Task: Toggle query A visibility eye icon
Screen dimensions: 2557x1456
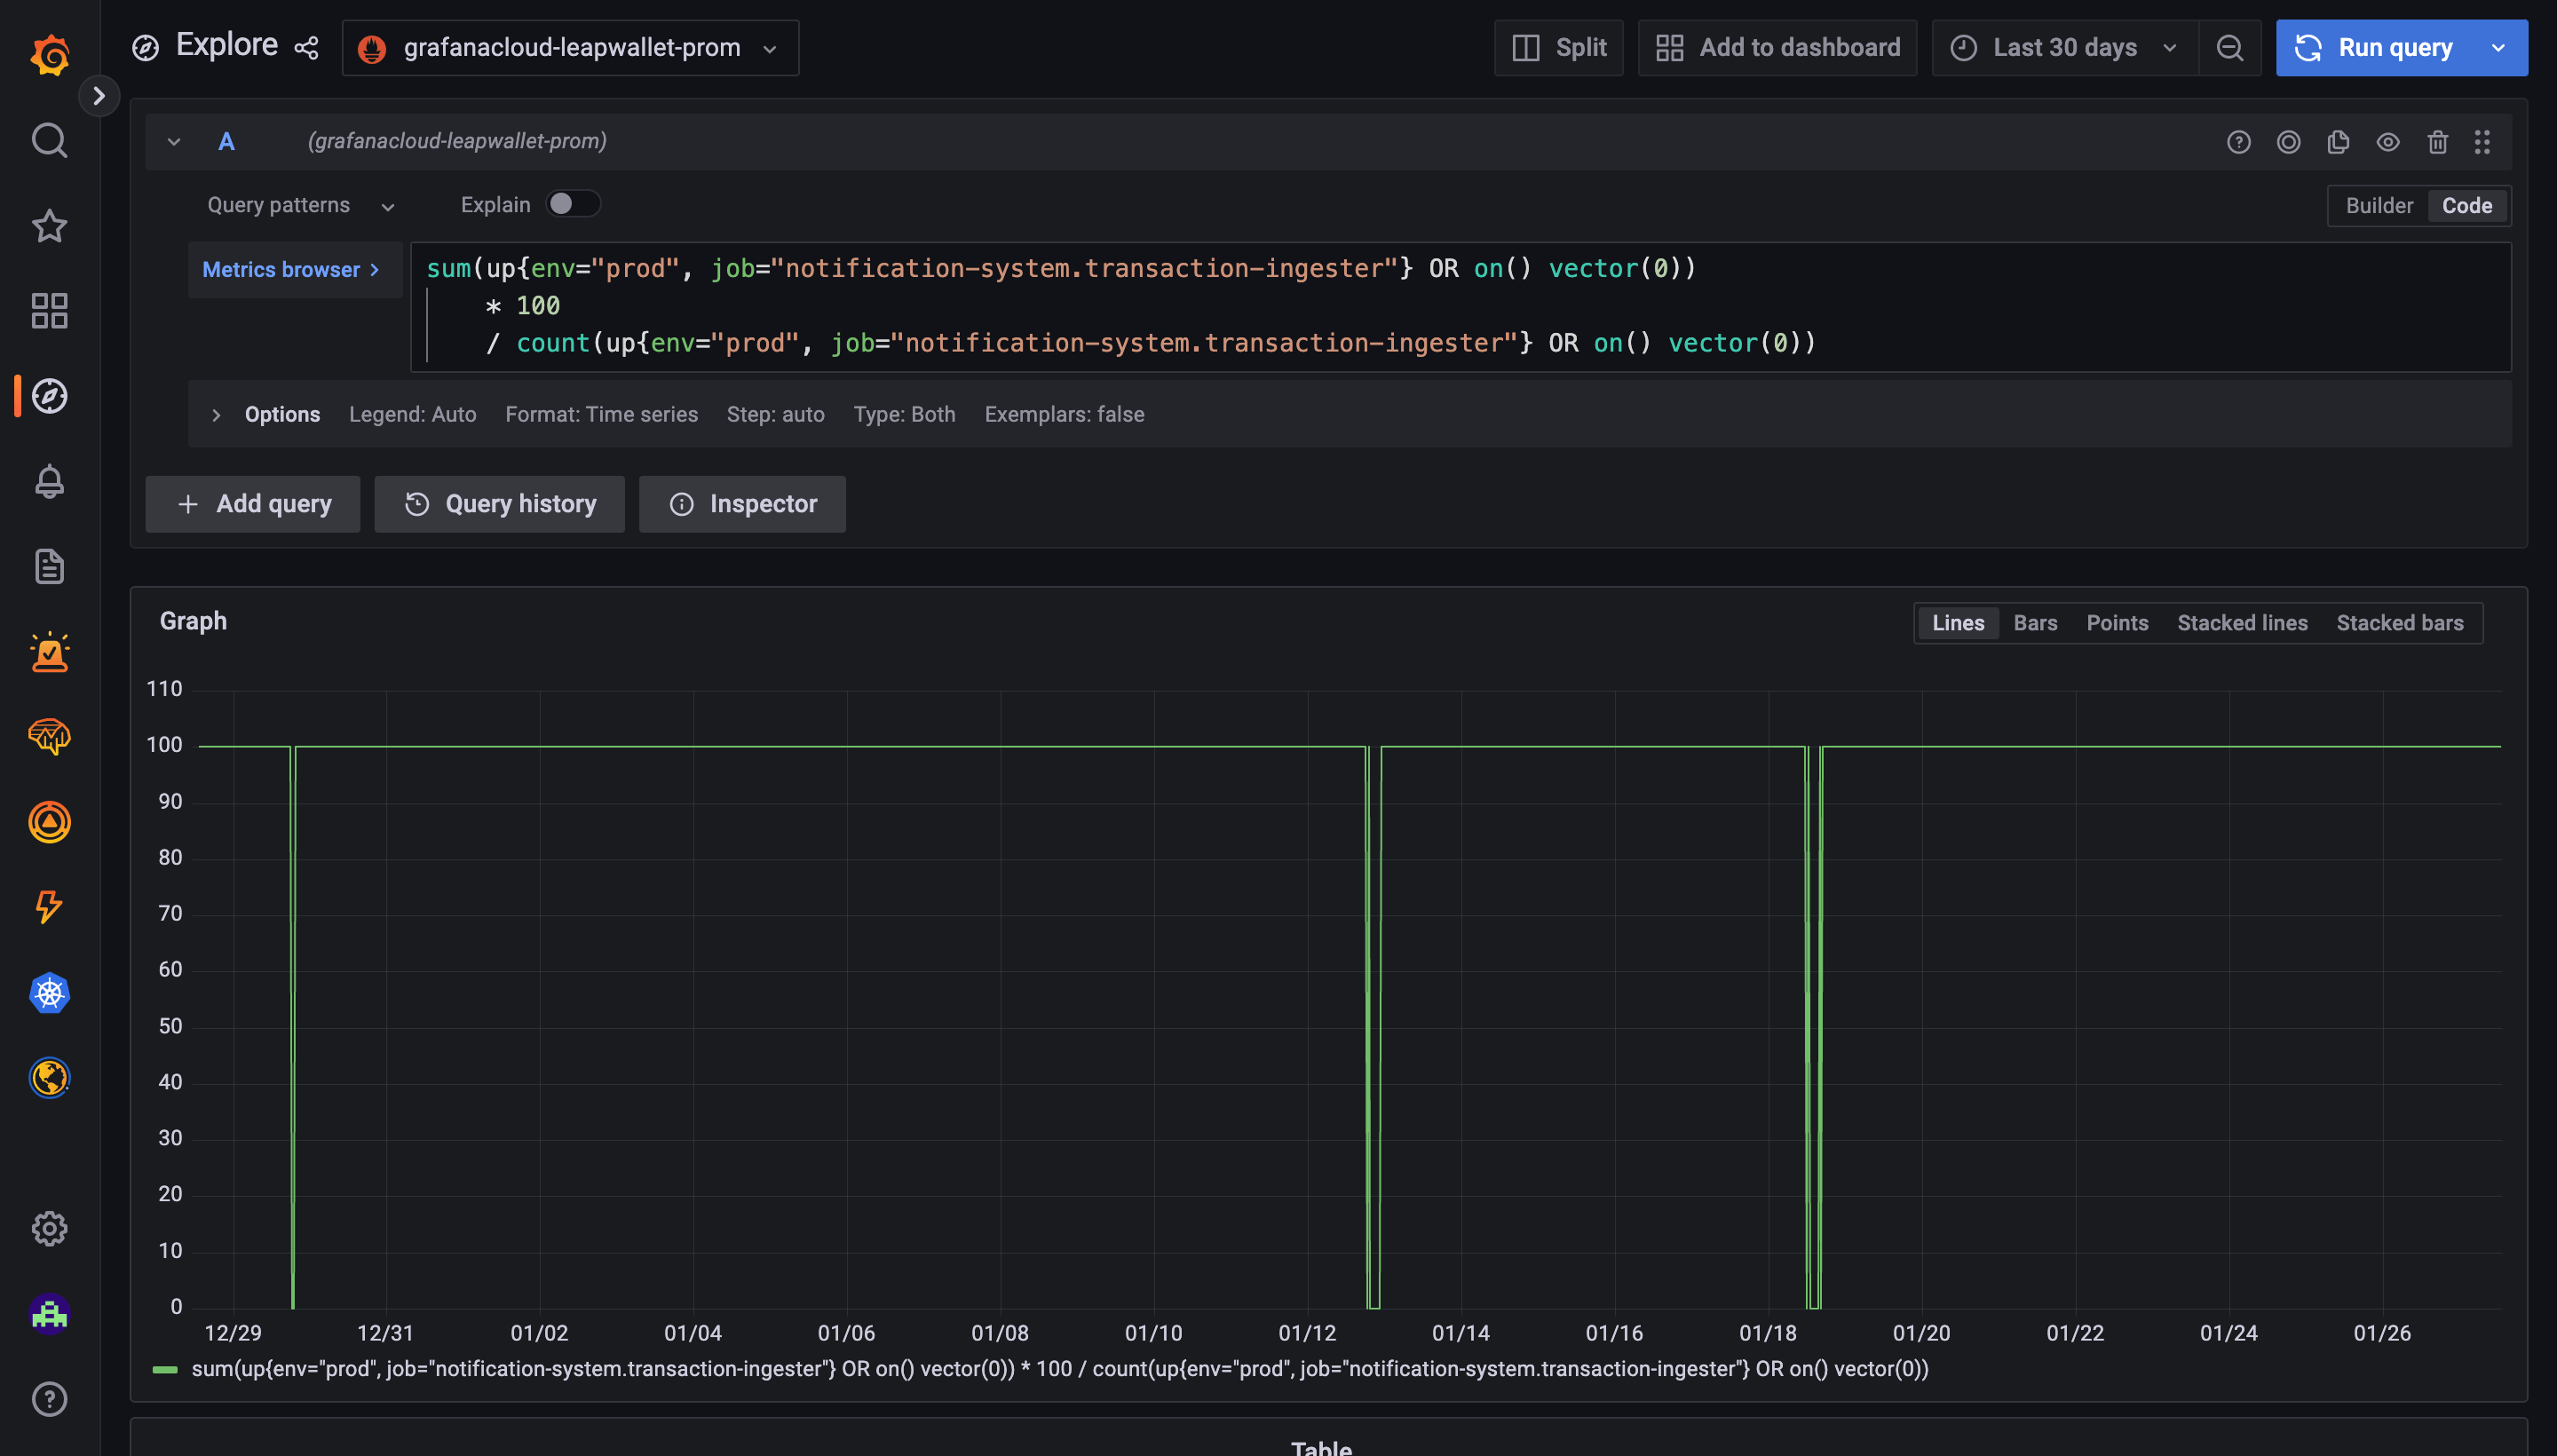Action: coord(2387,142)
